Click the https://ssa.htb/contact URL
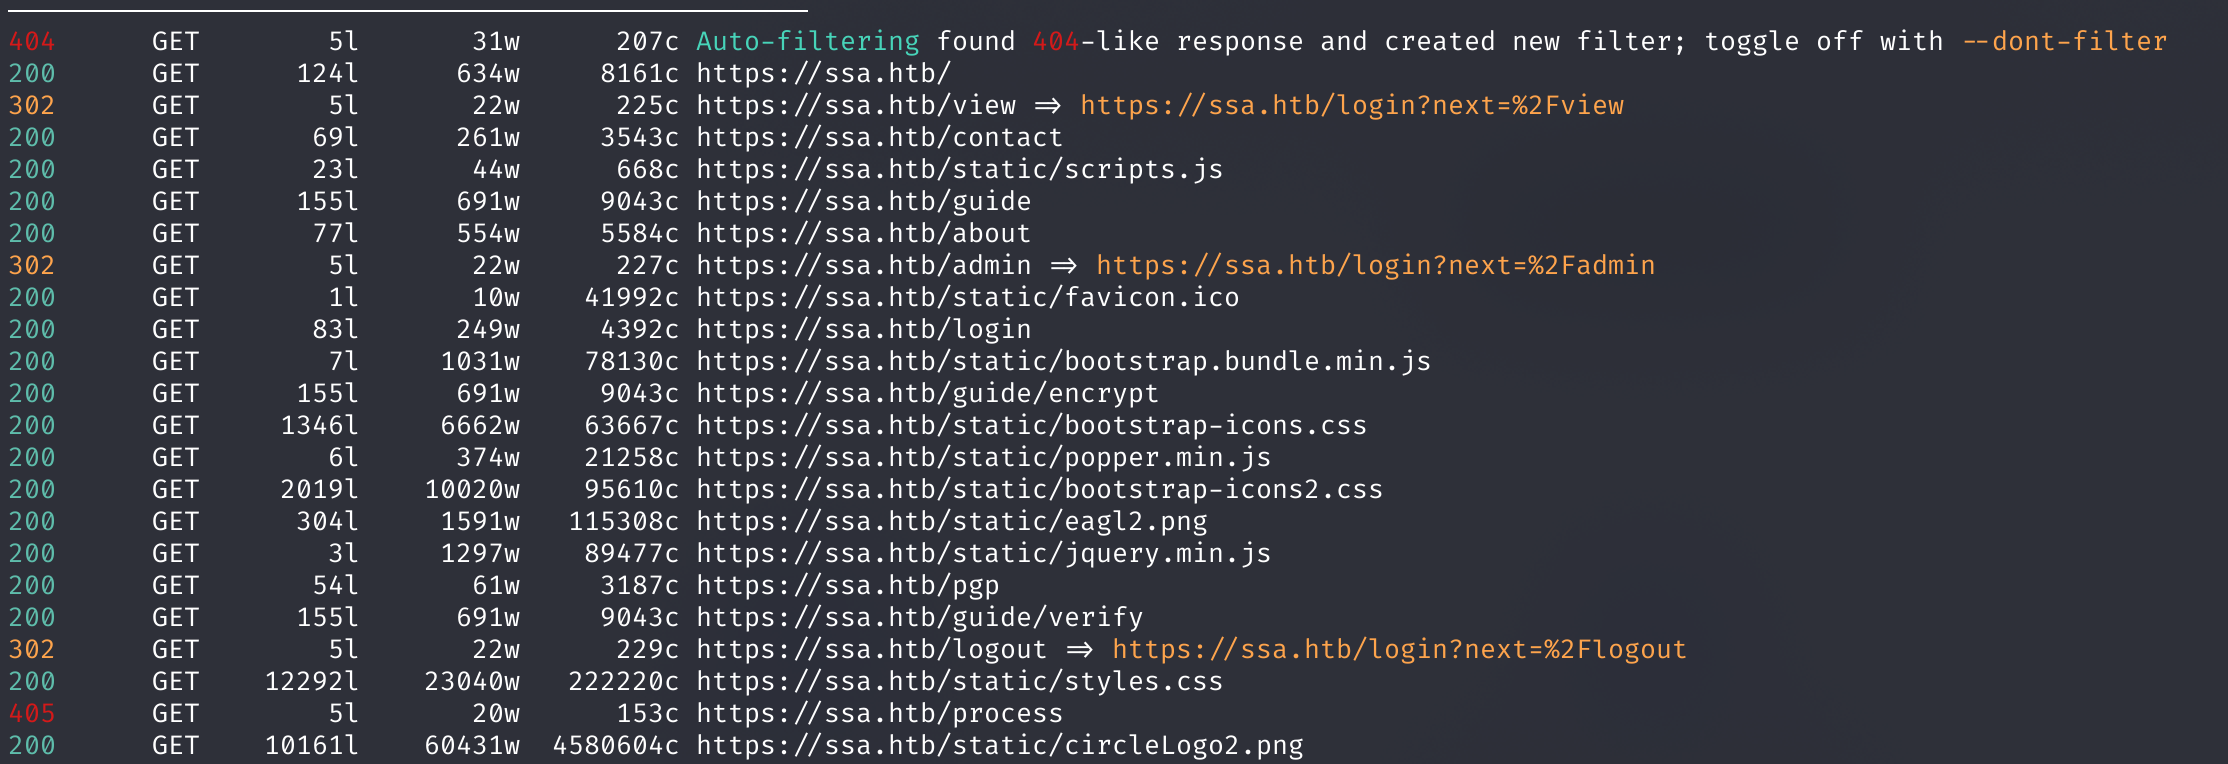 (880, 138)
